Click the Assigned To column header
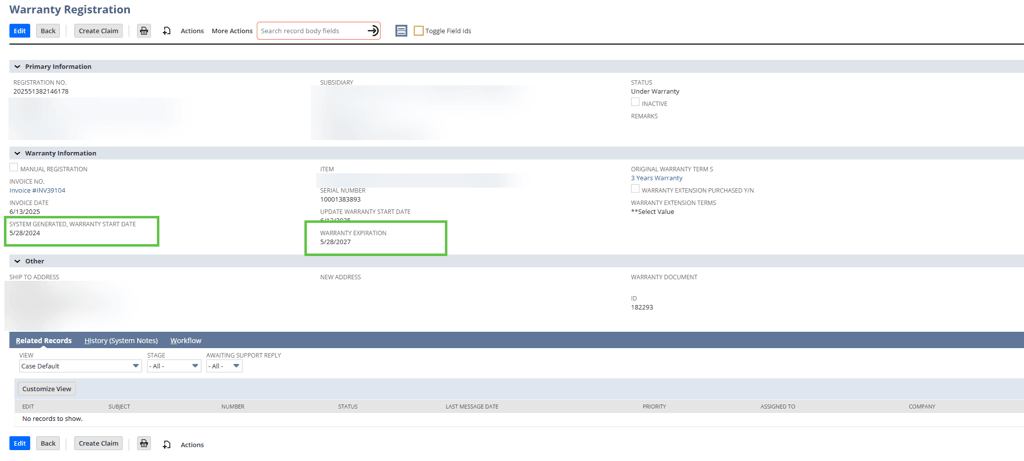 click(777, 406)
